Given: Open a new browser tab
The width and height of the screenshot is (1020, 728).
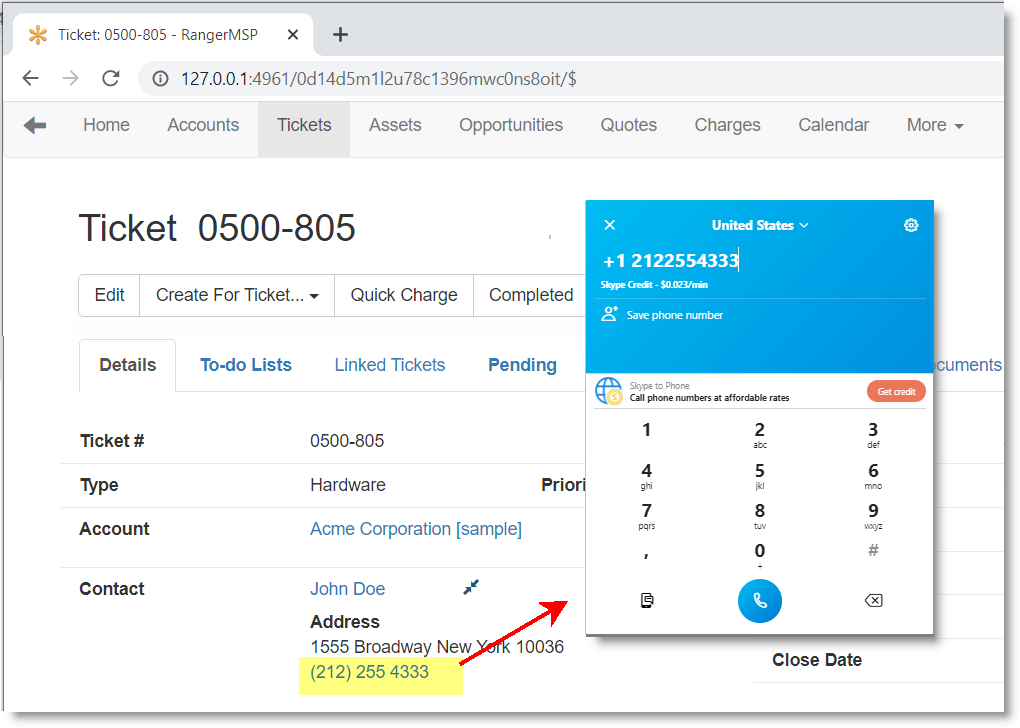Looking at the screenshot, I should 340,35.
